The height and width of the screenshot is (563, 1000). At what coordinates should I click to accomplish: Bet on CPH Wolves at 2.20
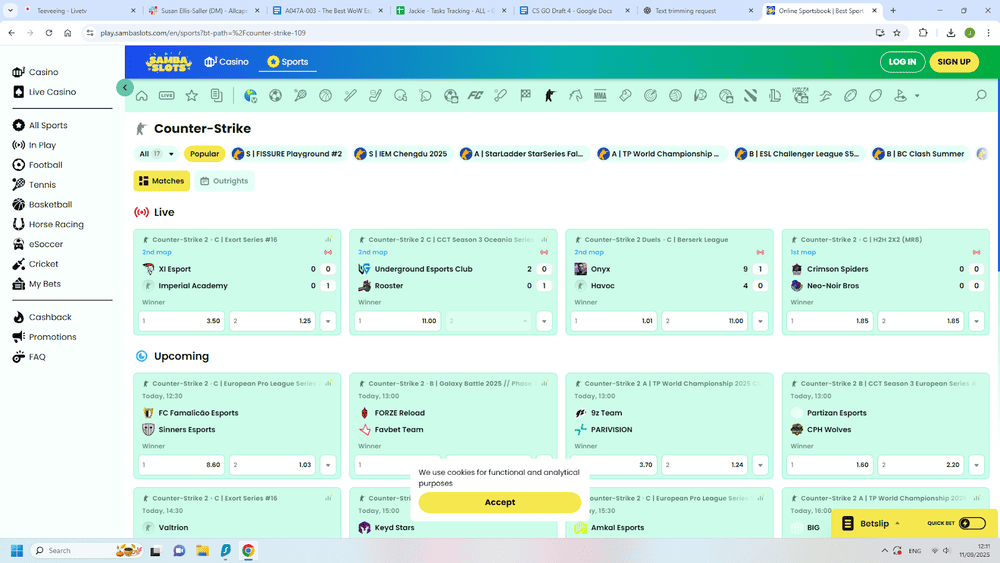[x=921, y=465]
